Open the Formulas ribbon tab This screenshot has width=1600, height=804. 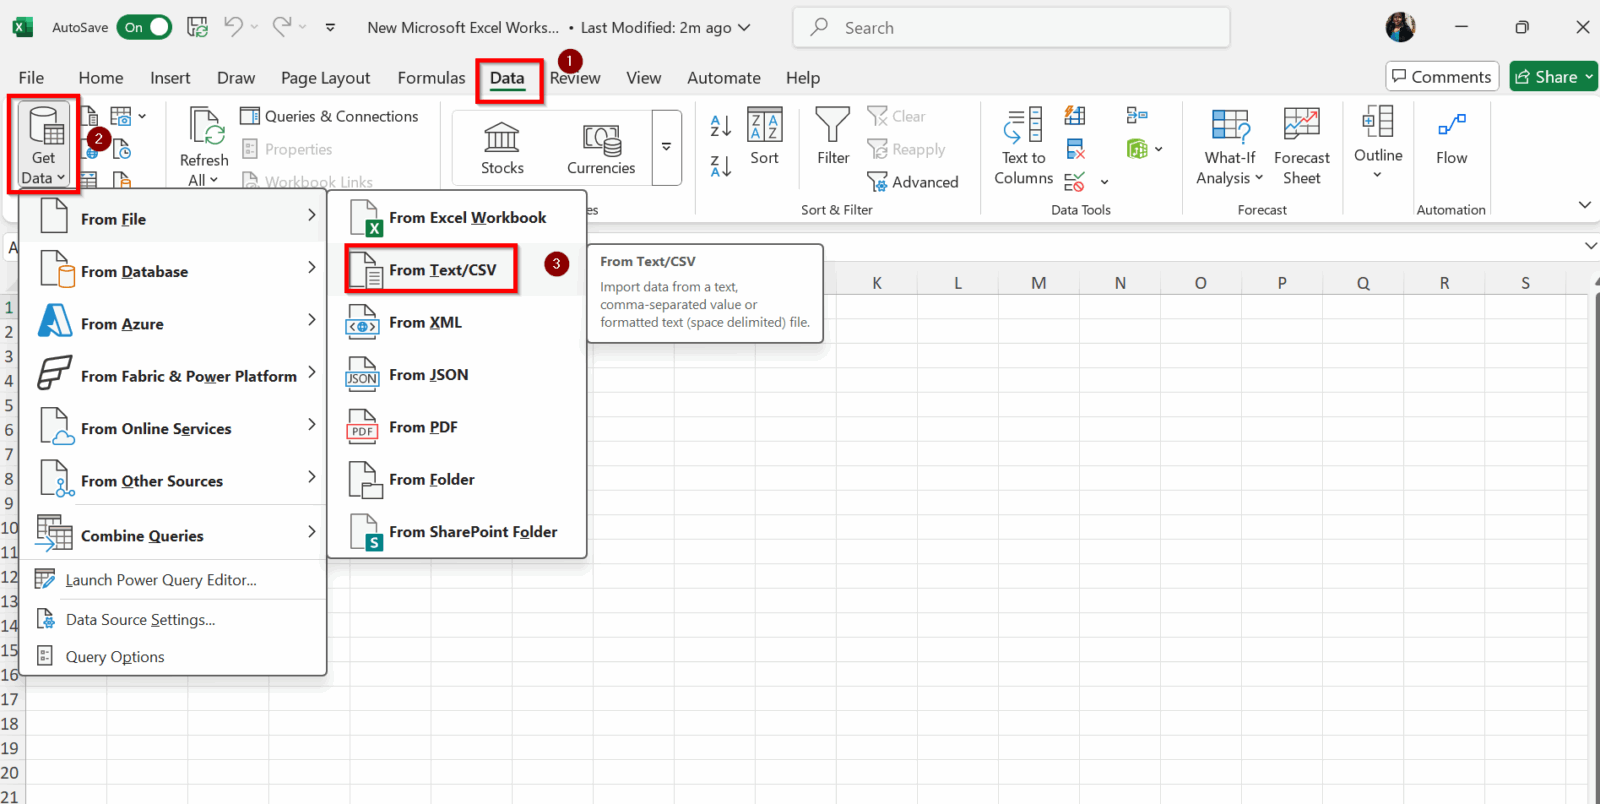(431, 78)
